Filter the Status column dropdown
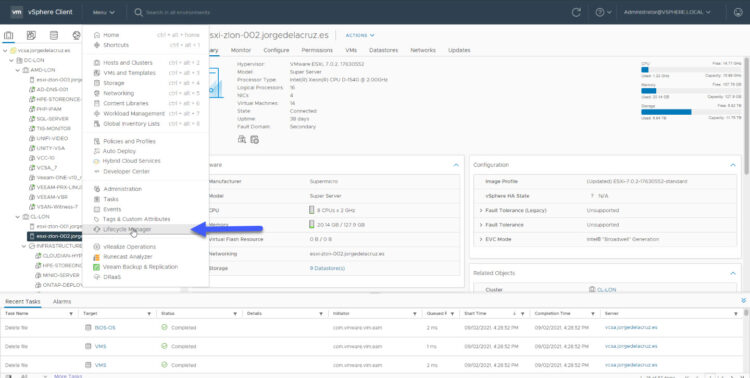The height and width of the screenshot is (378, 750). (x=235, y=314)
